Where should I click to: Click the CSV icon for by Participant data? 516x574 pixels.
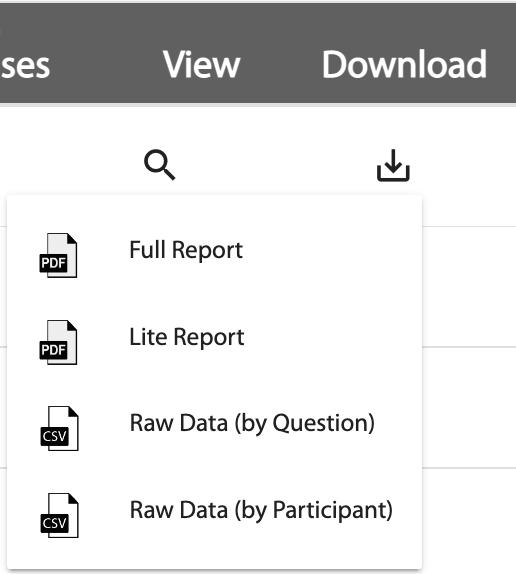pyautogui.click(x=59, y=515)
